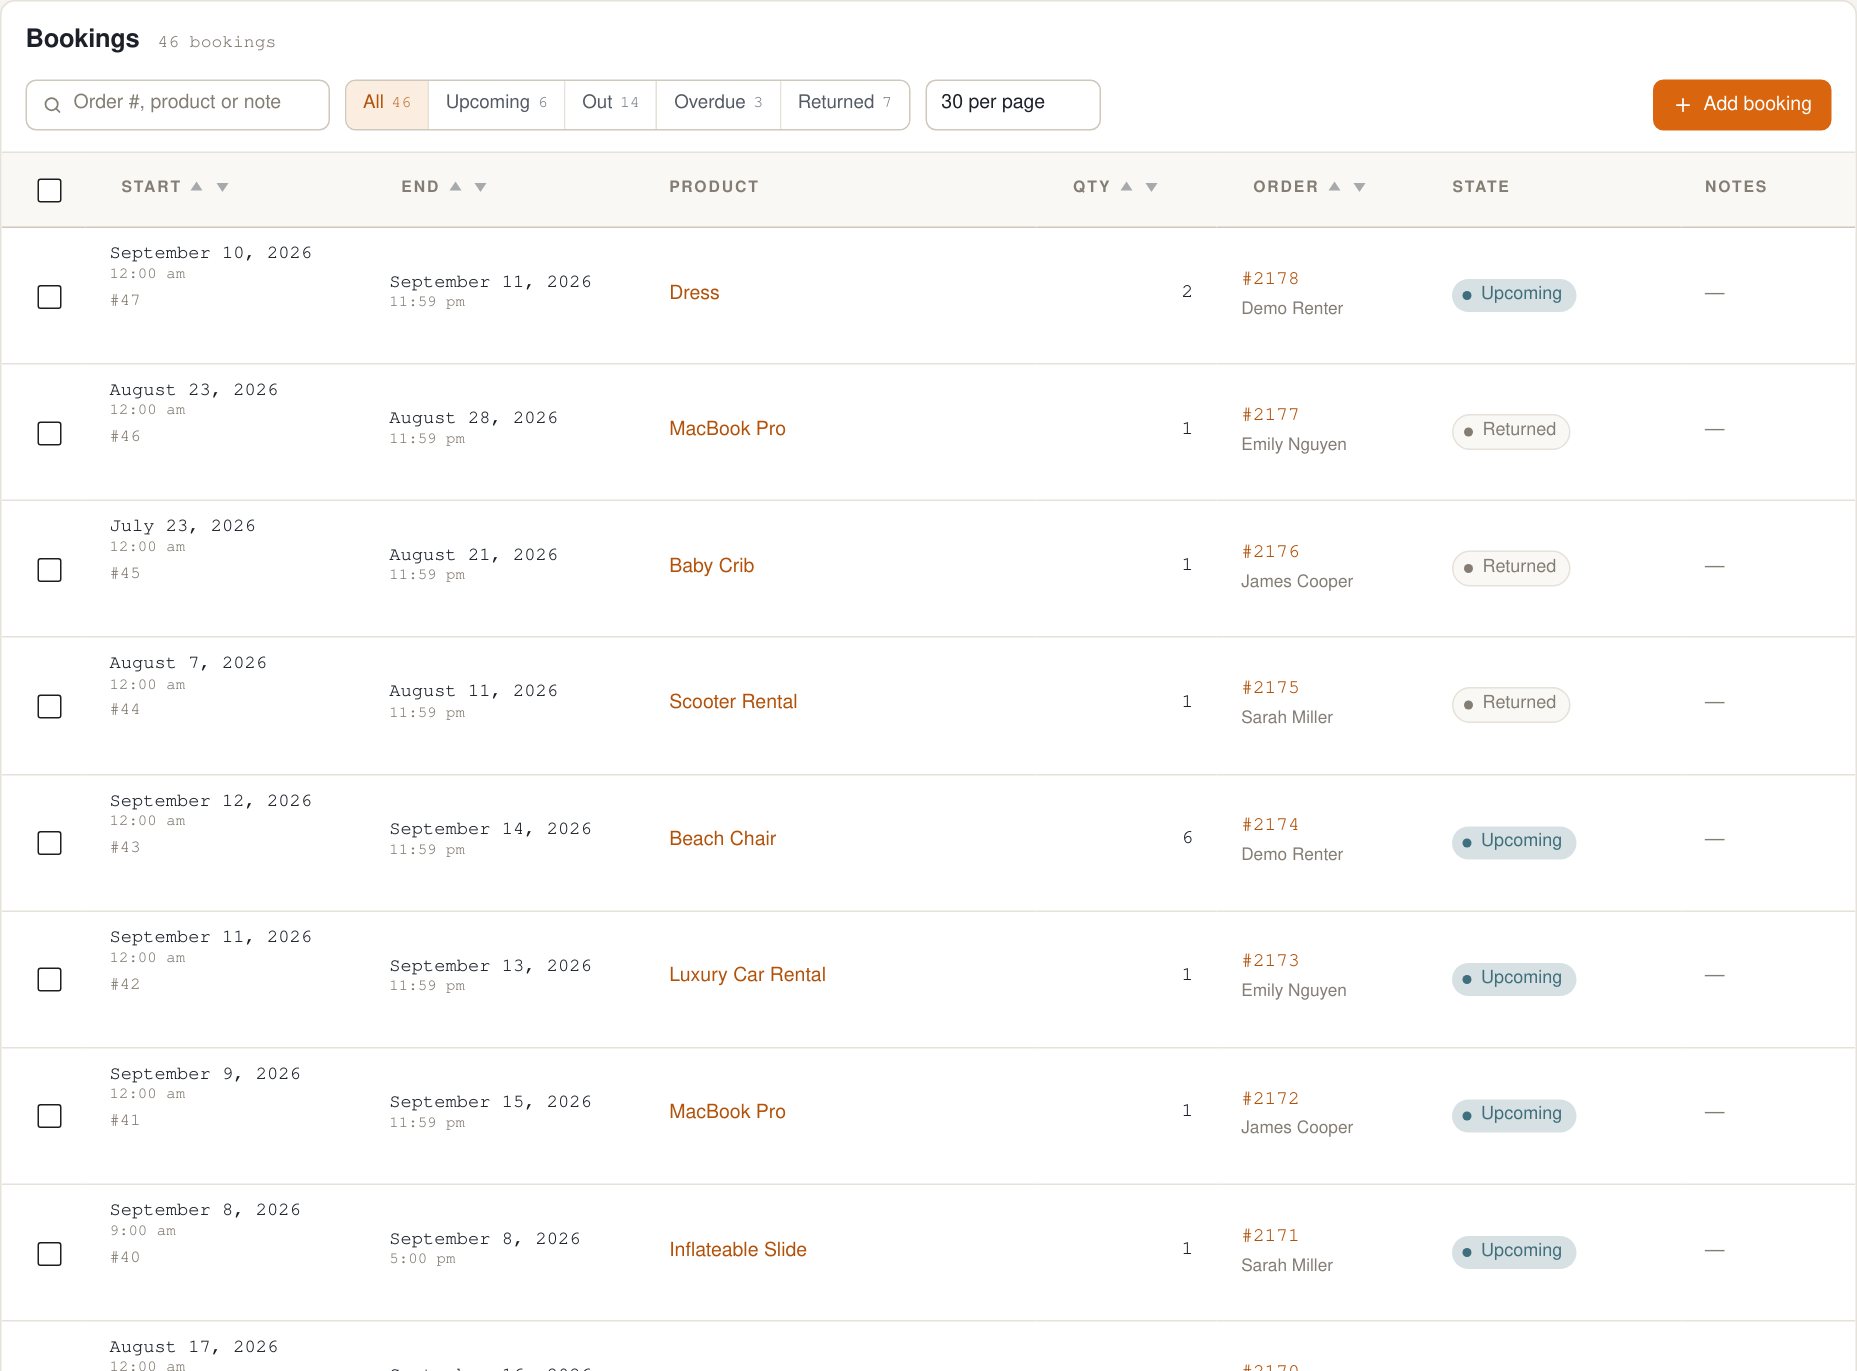Check the Beach Chair booking row
The width and height of the screenshot is (1857, 1371).
49,843
